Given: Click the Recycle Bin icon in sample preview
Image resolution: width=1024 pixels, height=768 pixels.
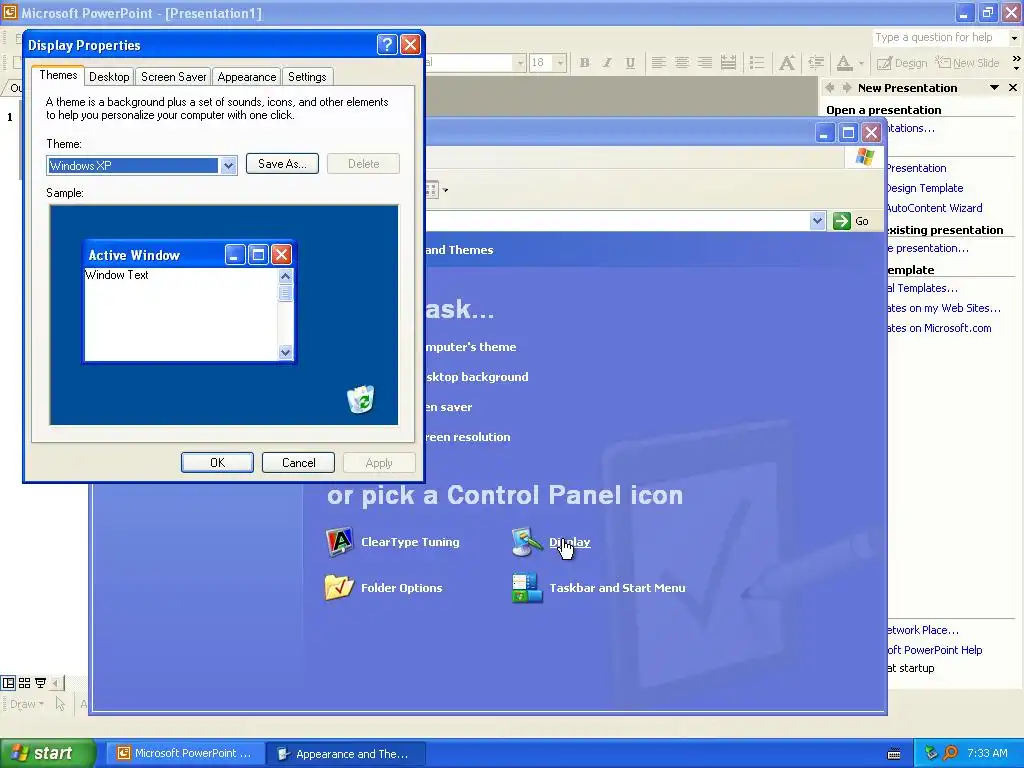Looking at the screenshot, I should [360, 399].
